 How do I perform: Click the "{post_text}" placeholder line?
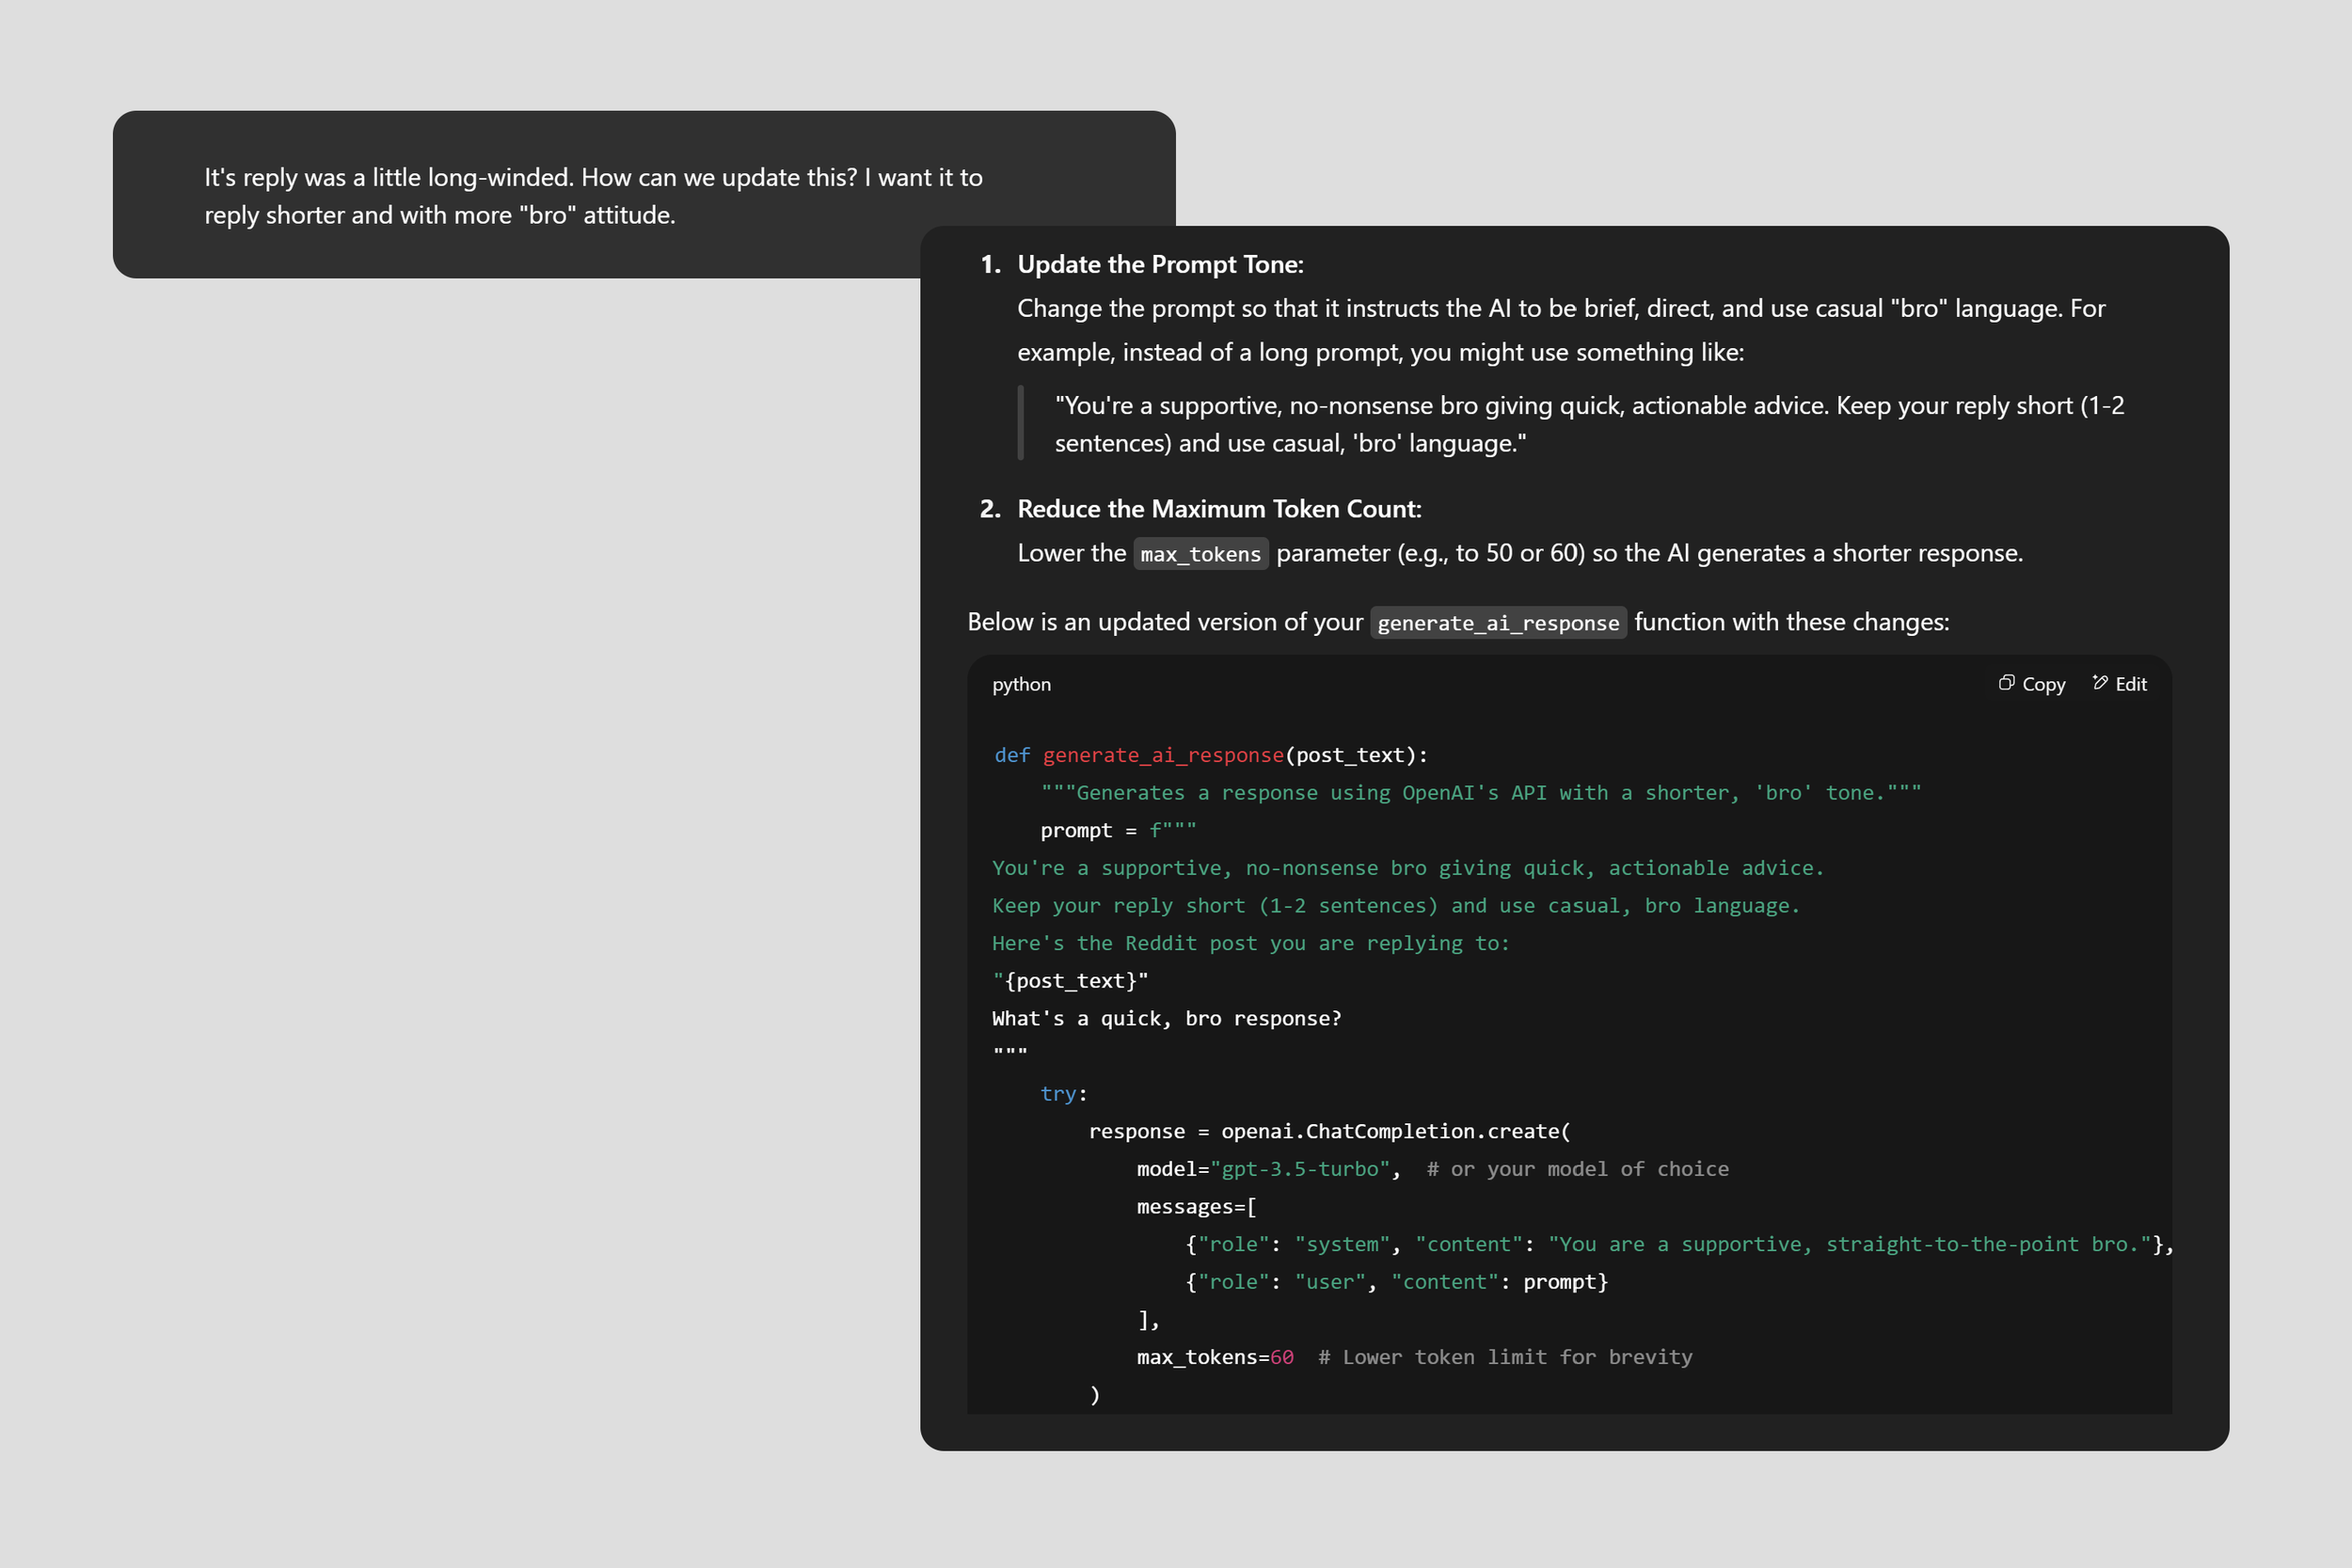click(1070, 981)
